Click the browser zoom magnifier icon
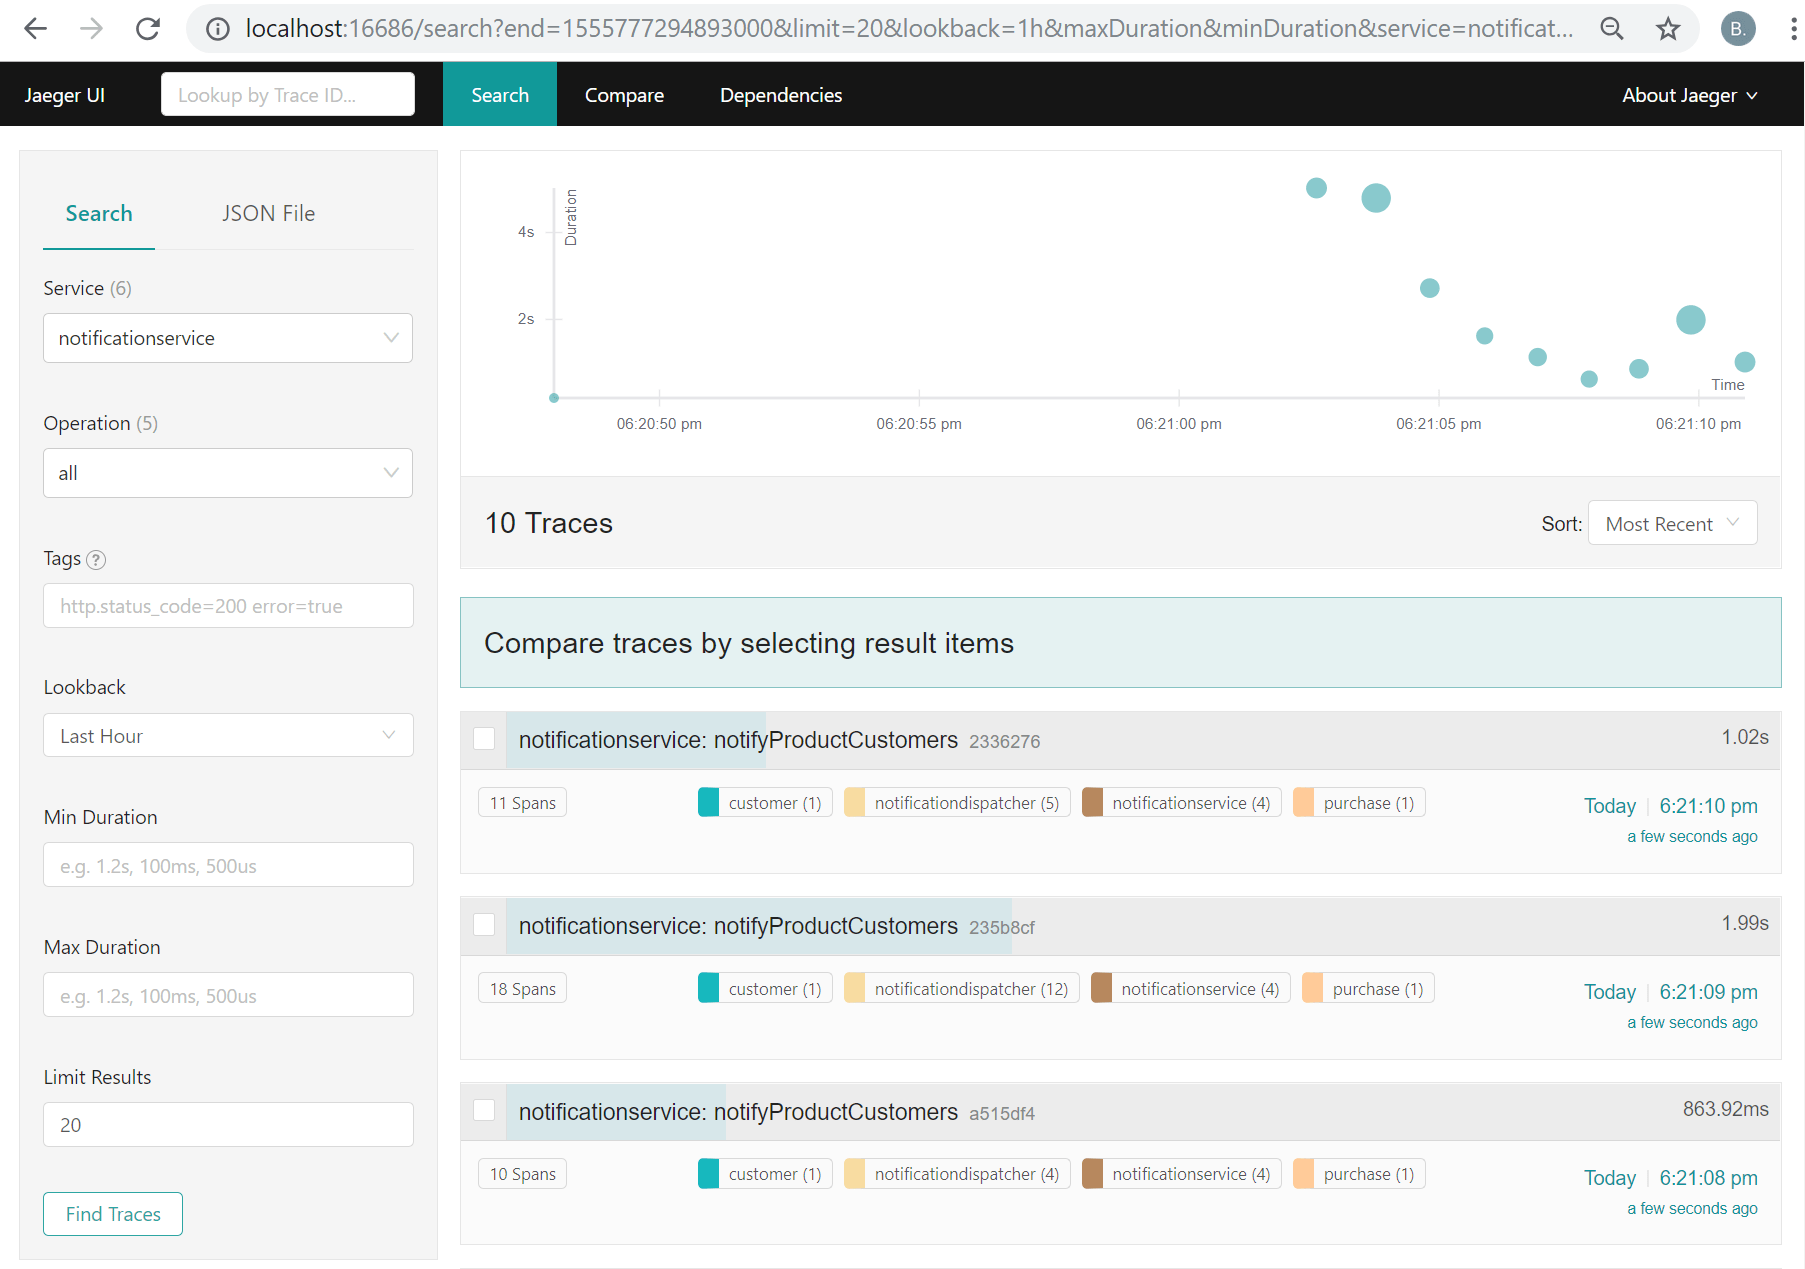The height and width of the screenshot is (1269, 1805). (x=1612, y=29)
